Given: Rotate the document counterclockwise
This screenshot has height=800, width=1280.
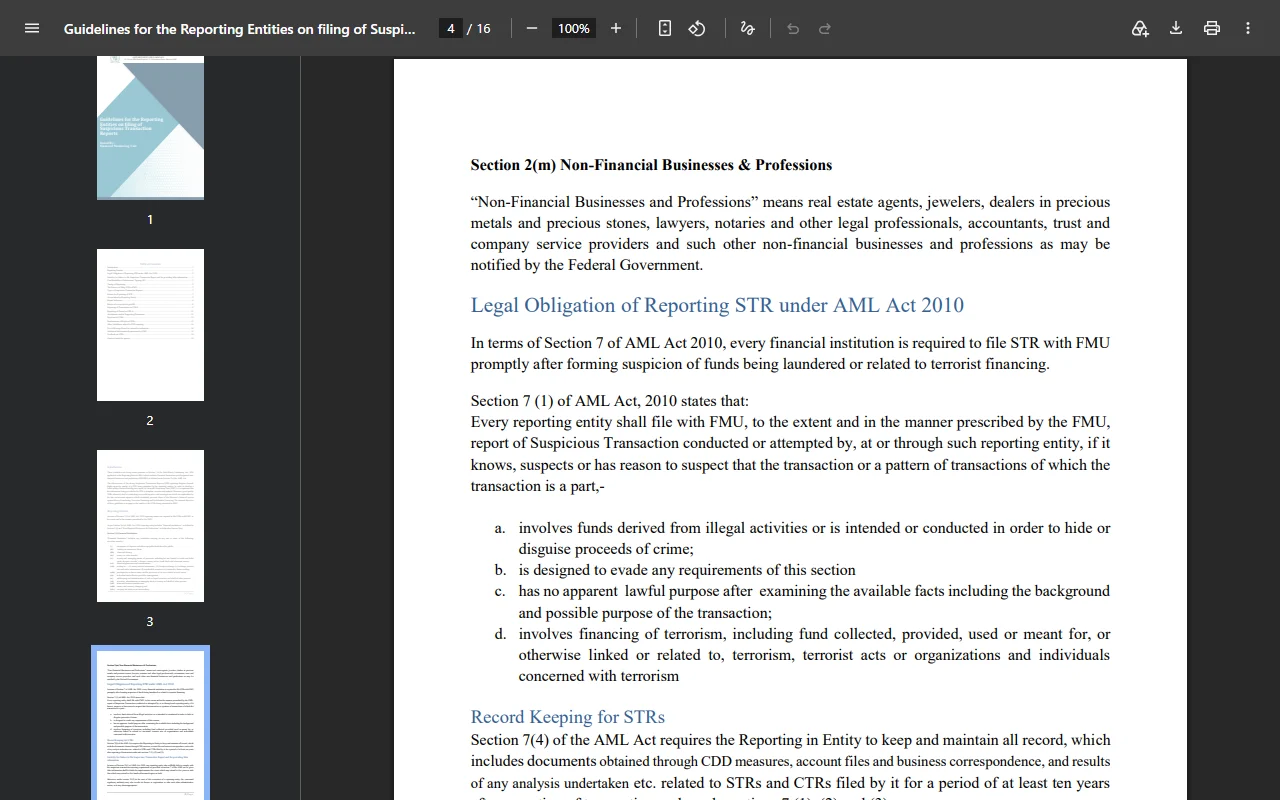Looking at the screenshot, I should click(697, 28).
